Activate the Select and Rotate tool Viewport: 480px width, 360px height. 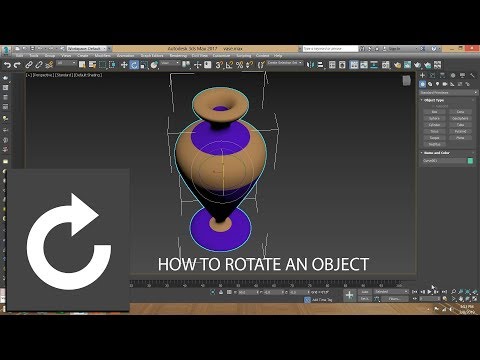tap(134, 65)
